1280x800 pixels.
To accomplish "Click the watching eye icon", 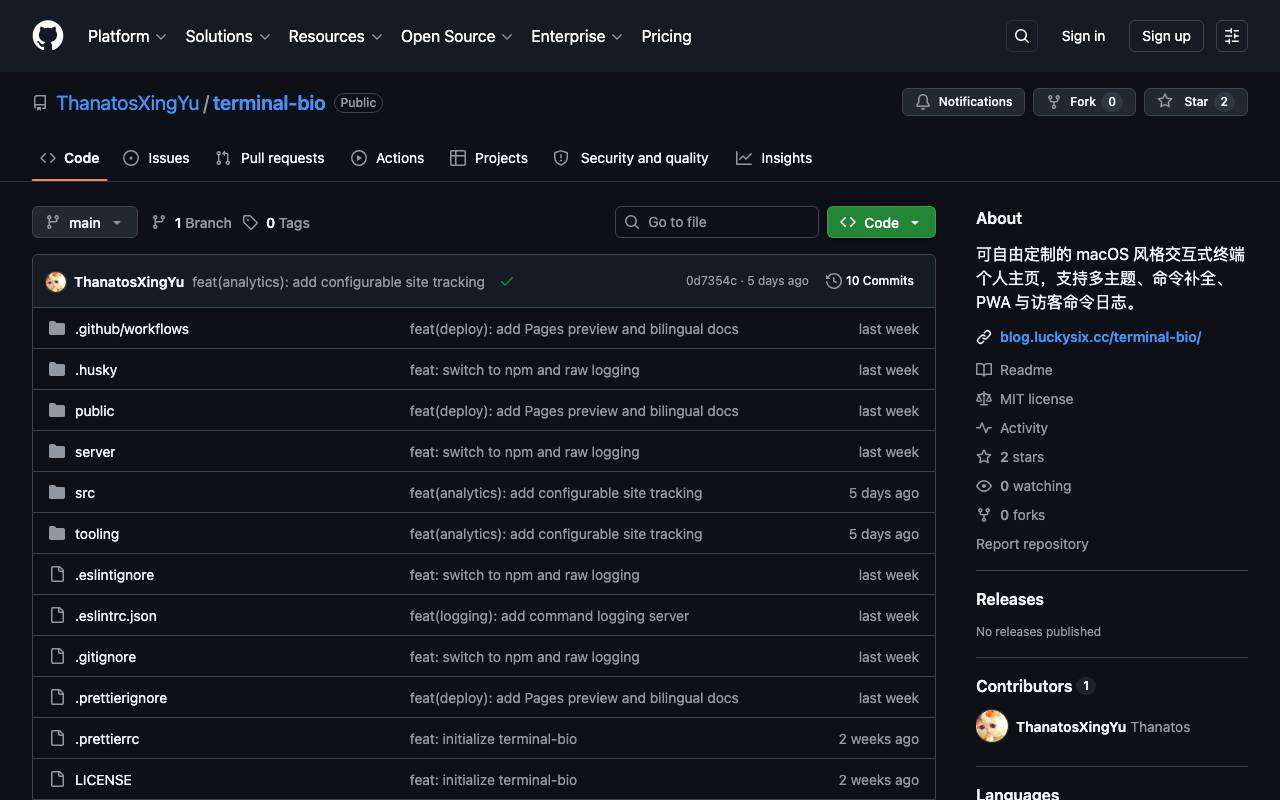I will [x=984, y=486].
